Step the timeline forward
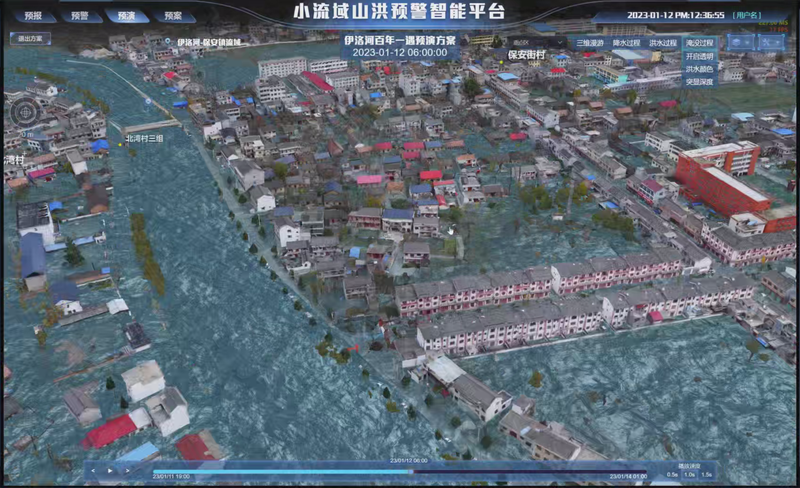The width and height of the screenshot is (800, 488). [127, 470]
